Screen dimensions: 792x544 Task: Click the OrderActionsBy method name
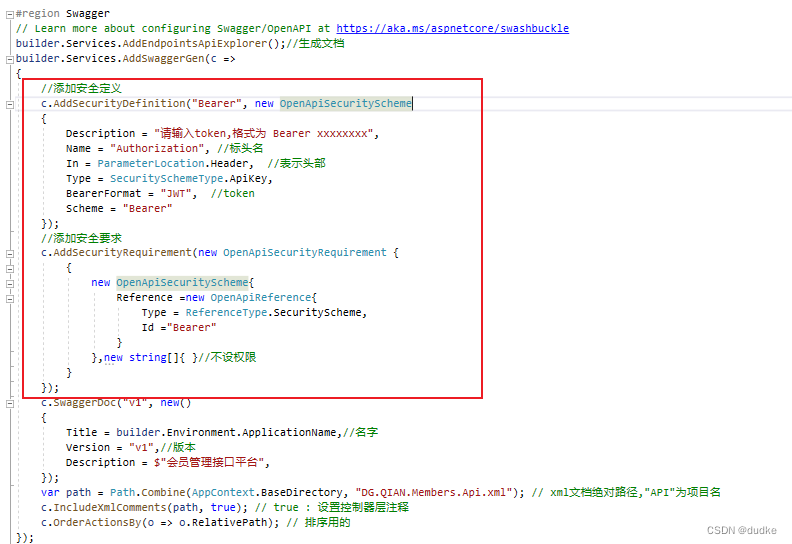tap(97, 523)
